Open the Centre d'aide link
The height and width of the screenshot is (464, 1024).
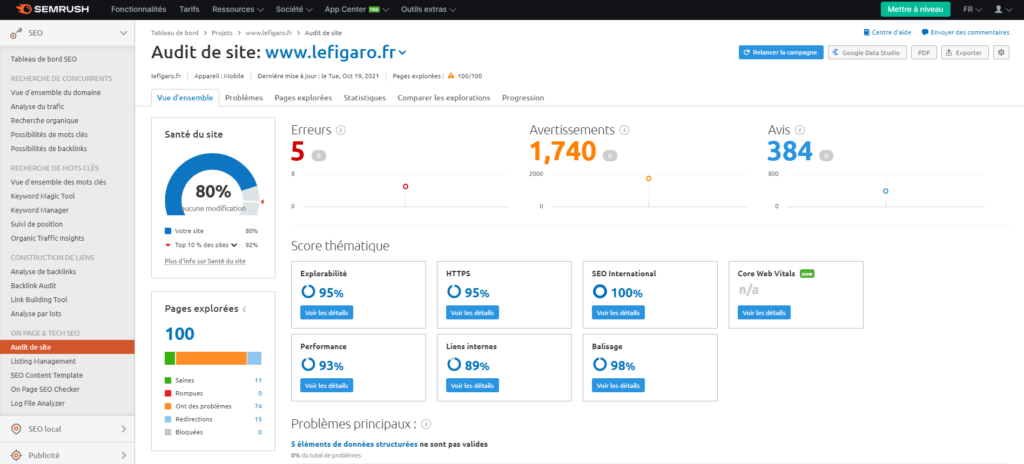click(888, 32)
